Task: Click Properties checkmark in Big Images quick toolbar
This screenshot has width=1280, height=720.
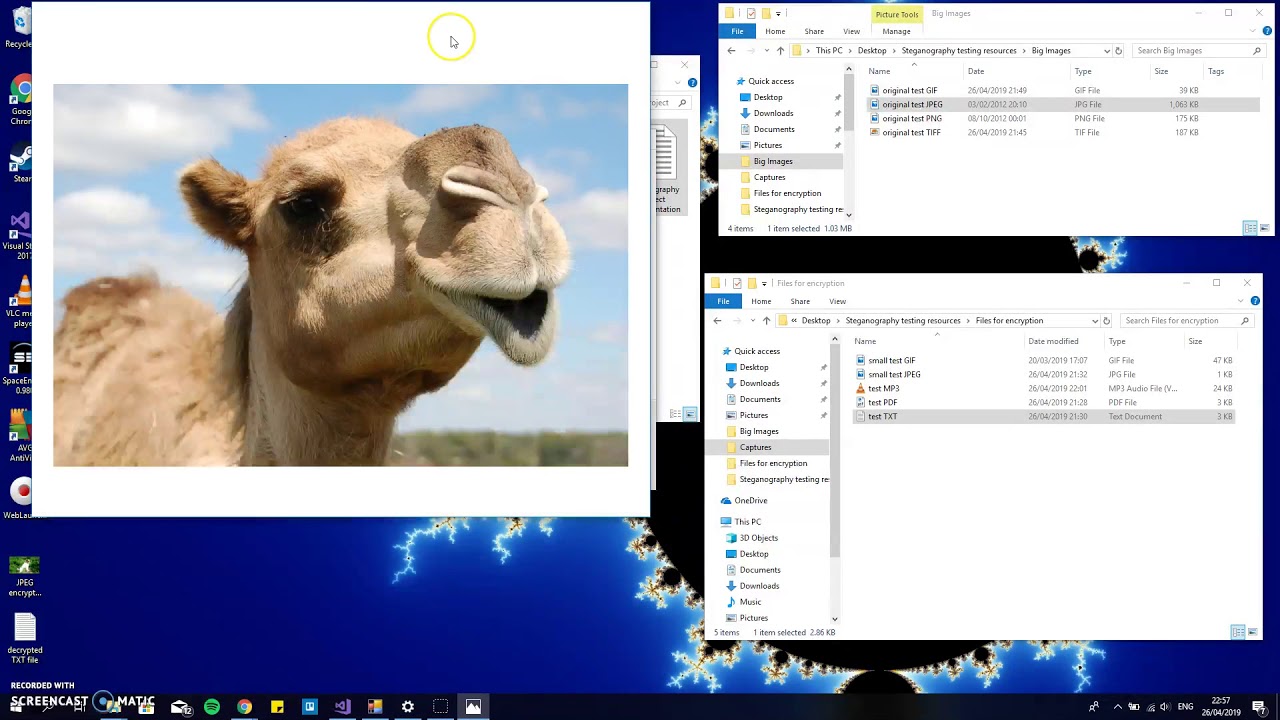Action: [x=752, y=14]
